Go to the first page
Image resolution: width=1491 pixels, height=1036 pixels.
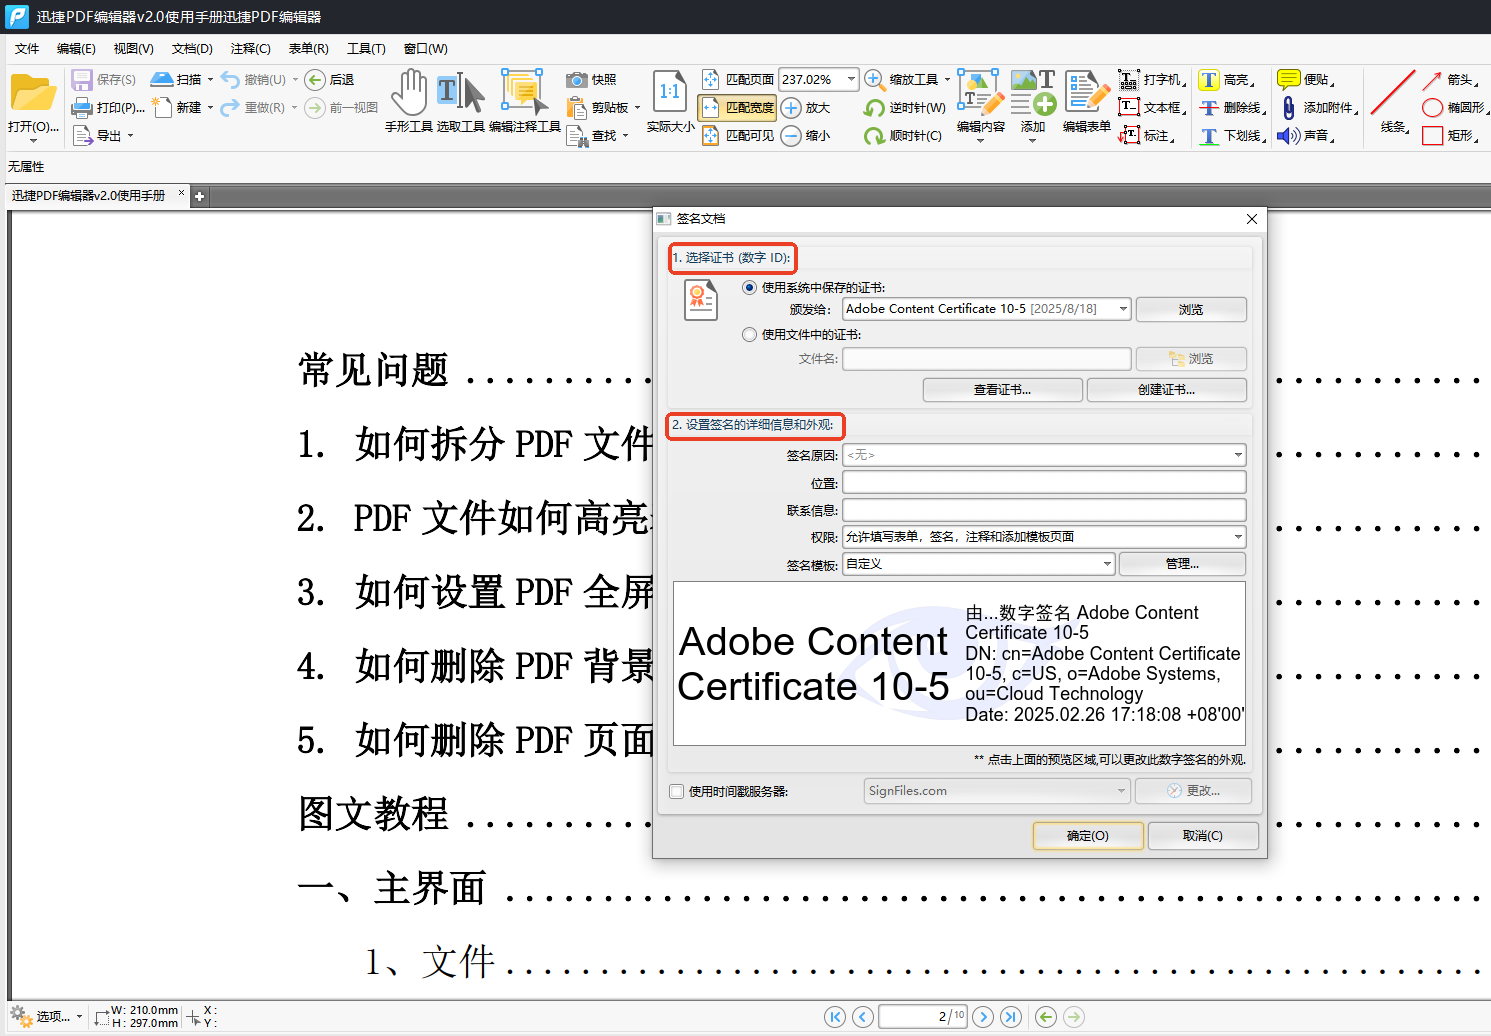click(x=835, y=1017)
